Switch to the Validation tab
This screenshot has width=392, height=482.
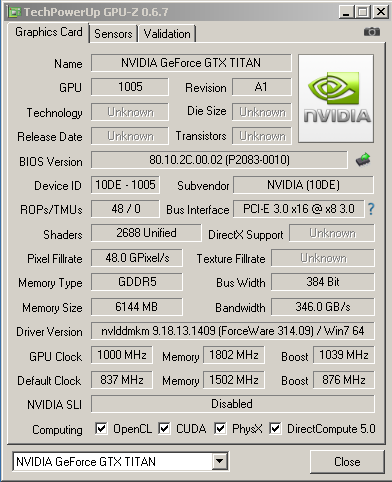tap(167, 34)
